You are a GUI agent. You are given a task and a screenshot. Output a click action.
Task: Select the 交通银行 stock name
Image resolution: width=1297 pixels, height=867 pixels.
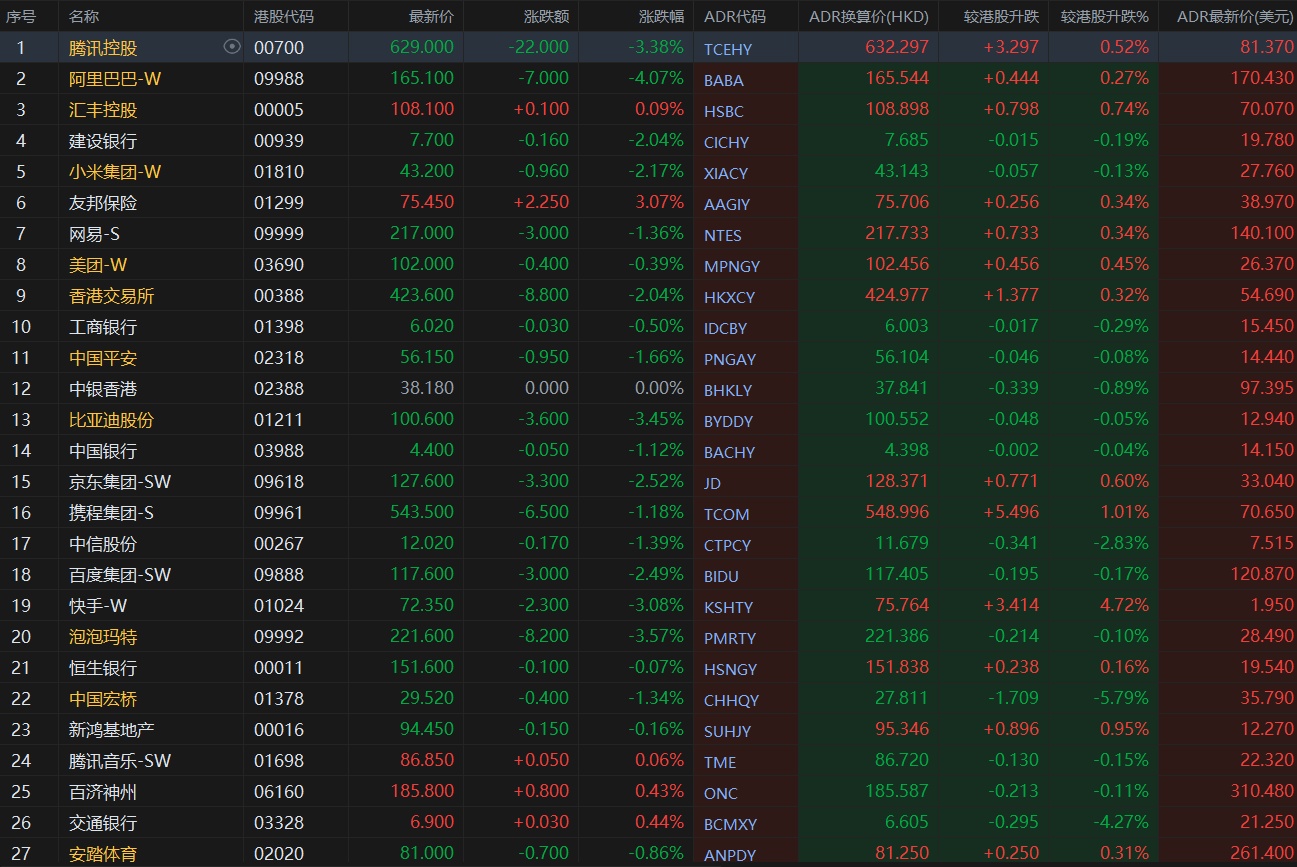(103, 822)
